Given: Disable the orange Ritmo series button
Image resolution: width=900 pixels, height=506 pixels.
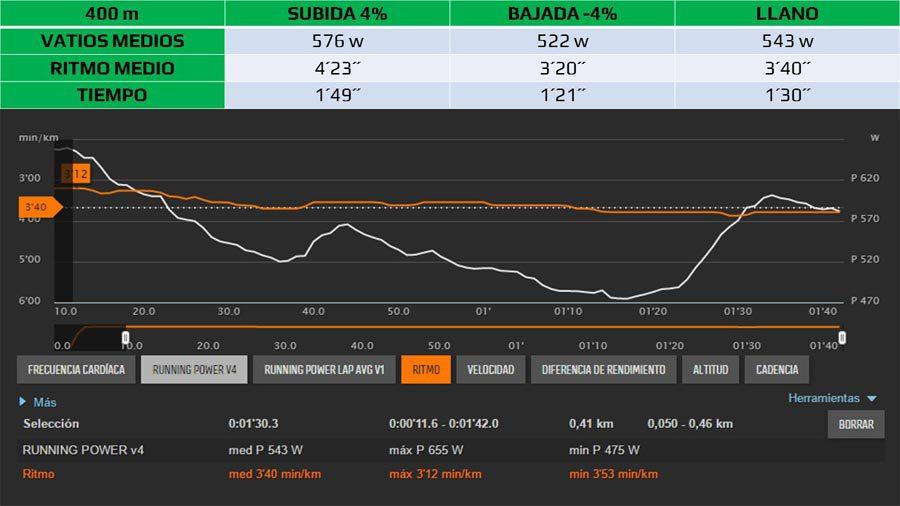Looking at the screenshot, I should [426, 369].
